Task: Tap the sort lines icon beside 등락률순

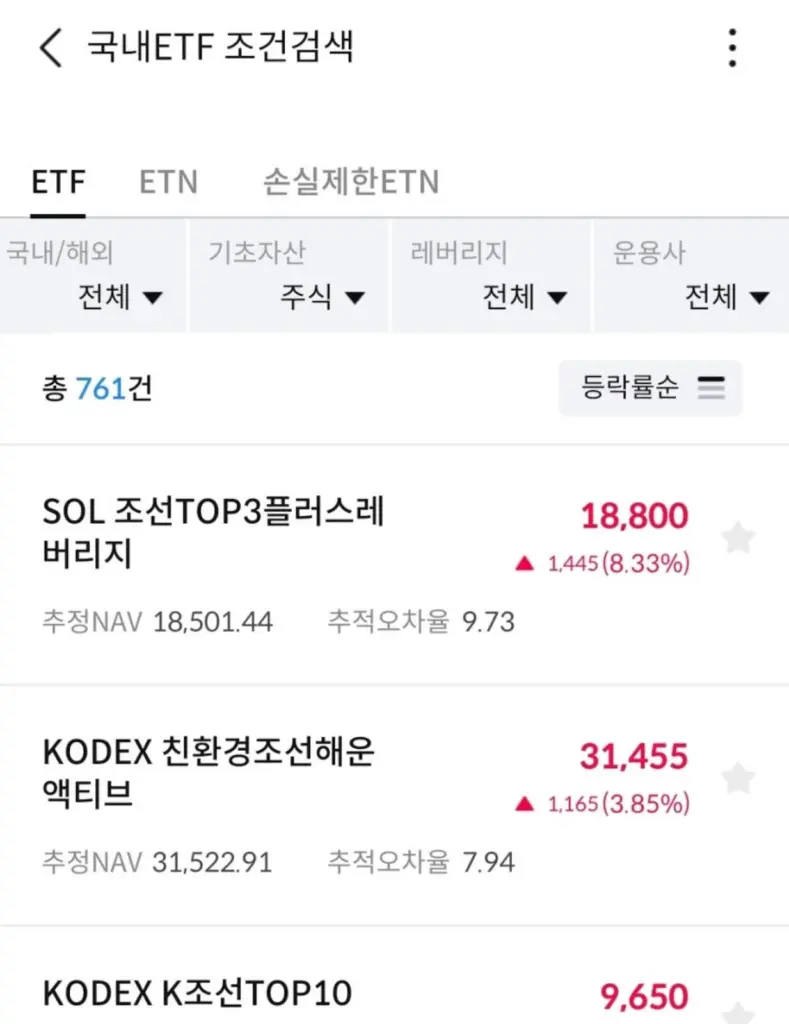Action: [711, 387]
